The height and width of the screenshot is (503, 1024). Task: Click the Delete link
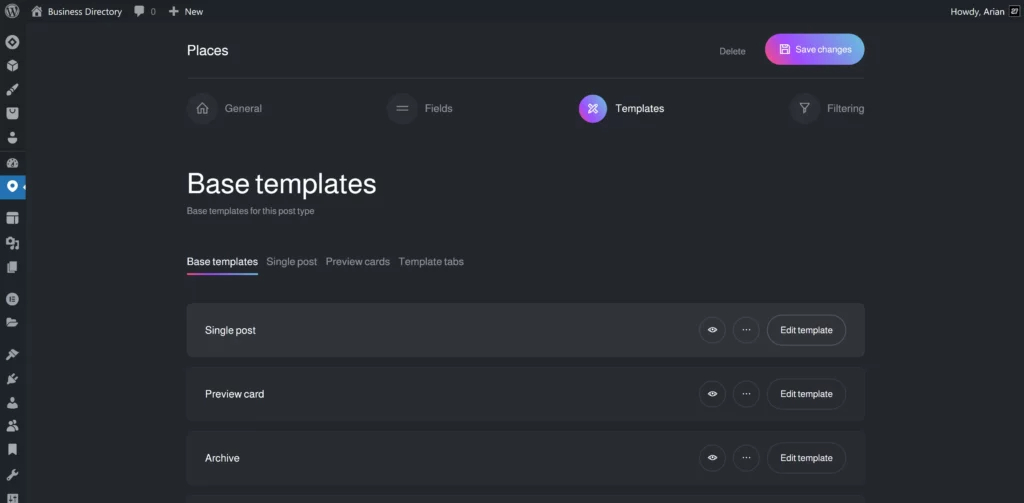click(732, 51)
